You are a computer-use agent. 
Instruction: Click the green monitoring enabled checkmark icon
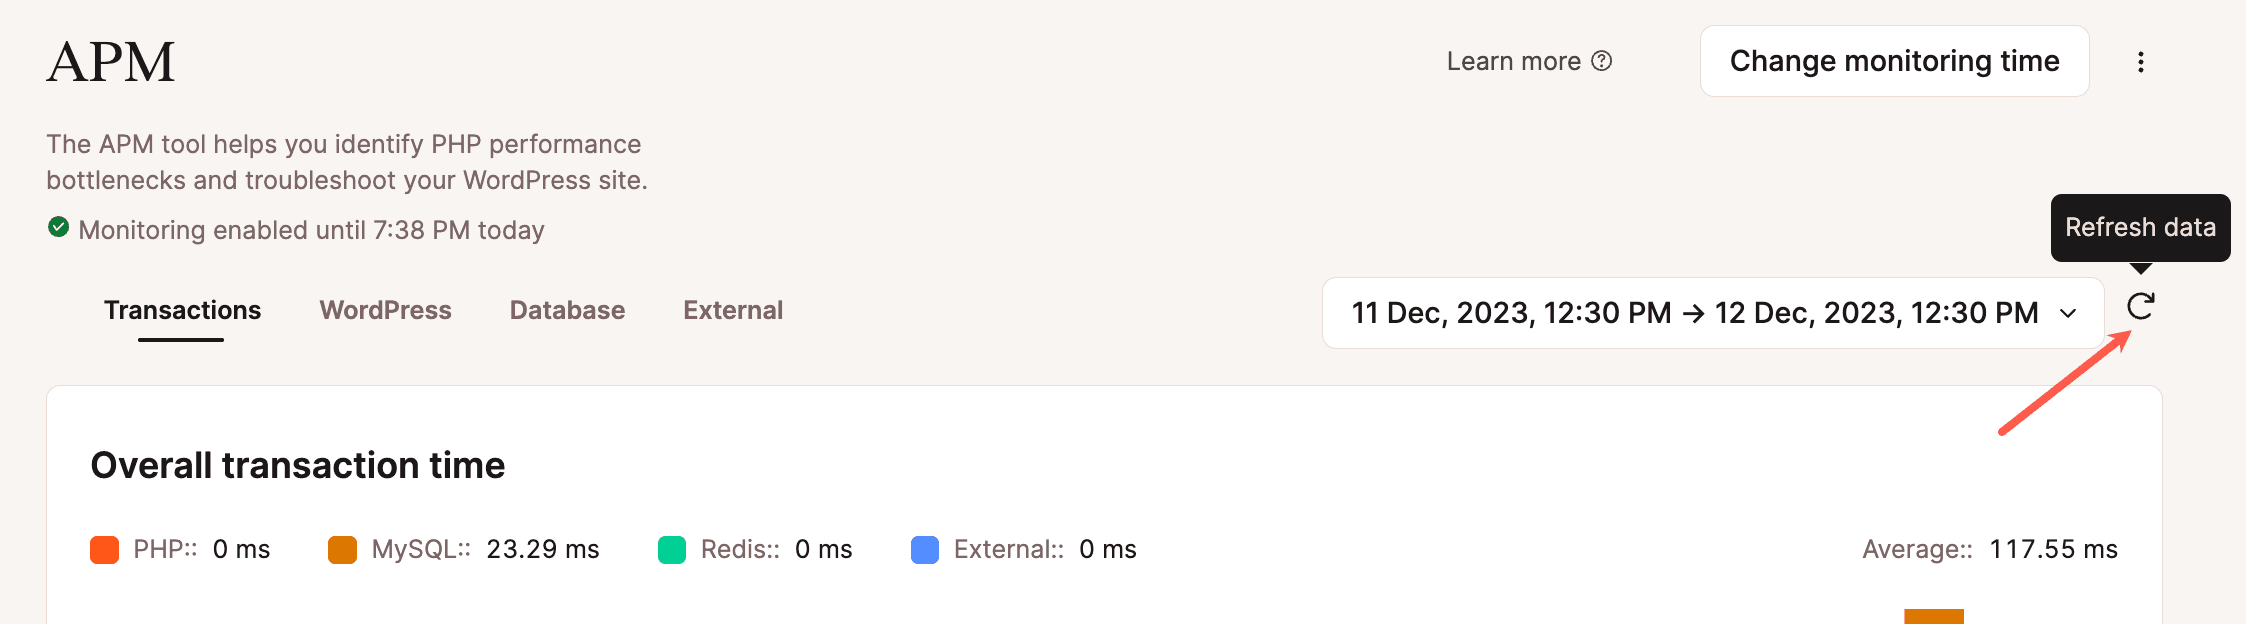[x=58, y=227]
